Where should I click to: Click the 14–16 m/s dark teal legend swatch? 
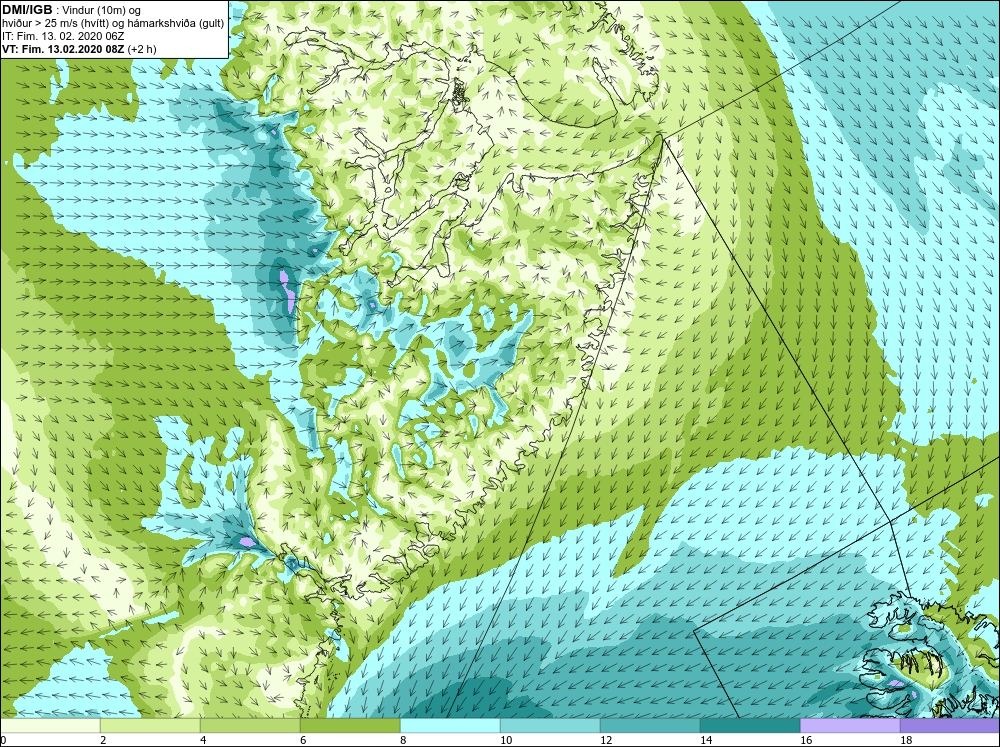point(750,726)
